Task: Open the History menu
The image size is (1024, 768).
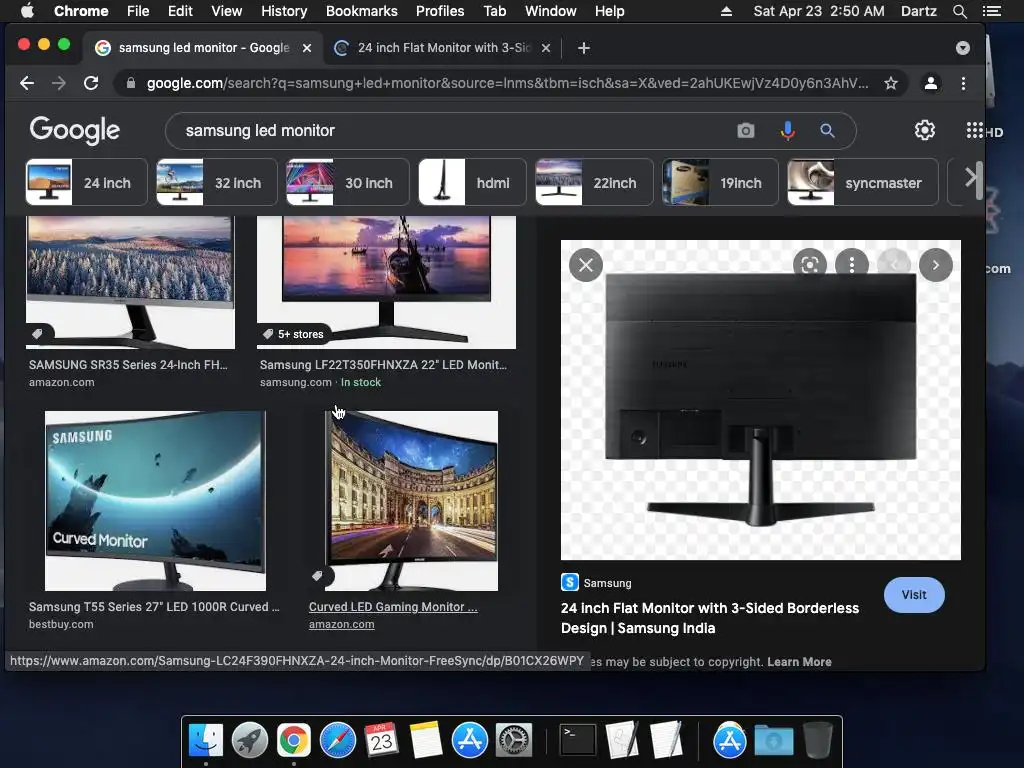Action: pos(284,11)
